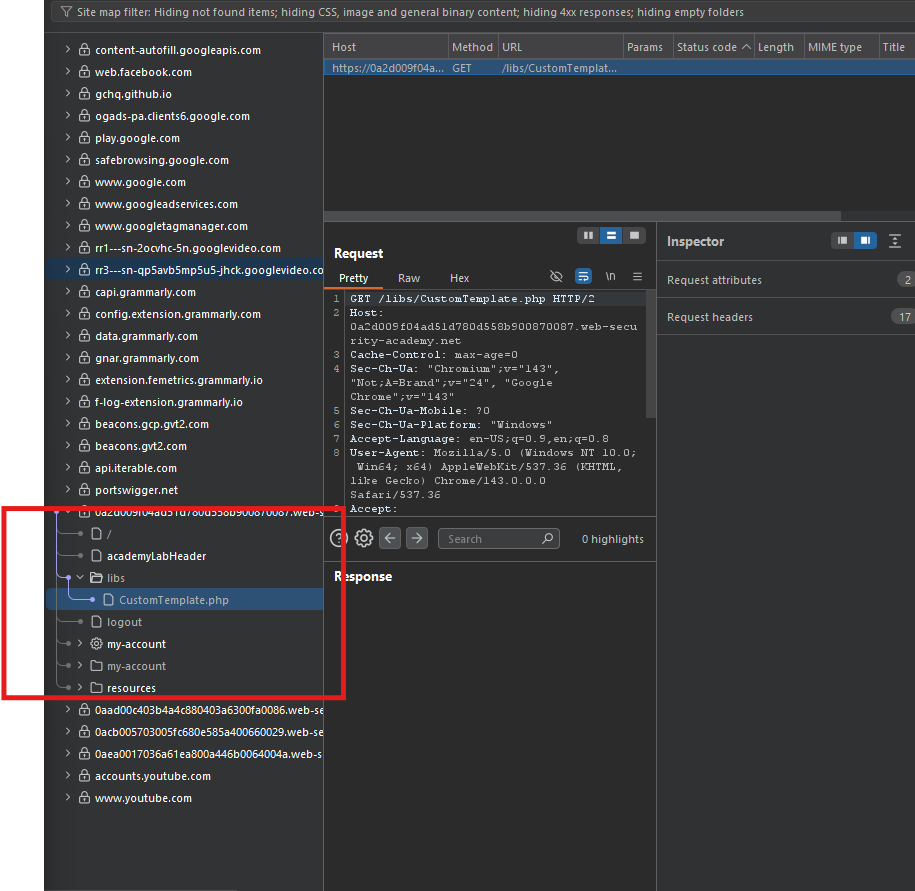
Task: Click the request editor vertical scrollbar
Action: (651, 355)
